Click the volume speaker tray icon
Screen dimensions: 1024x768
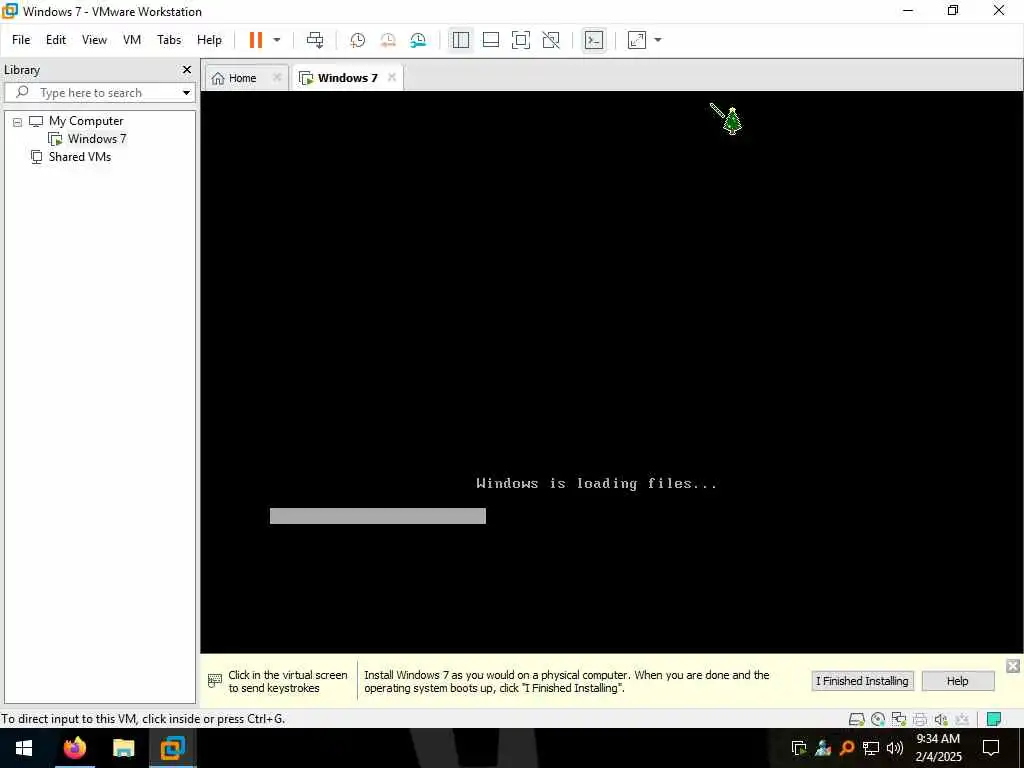pos(894,748)
